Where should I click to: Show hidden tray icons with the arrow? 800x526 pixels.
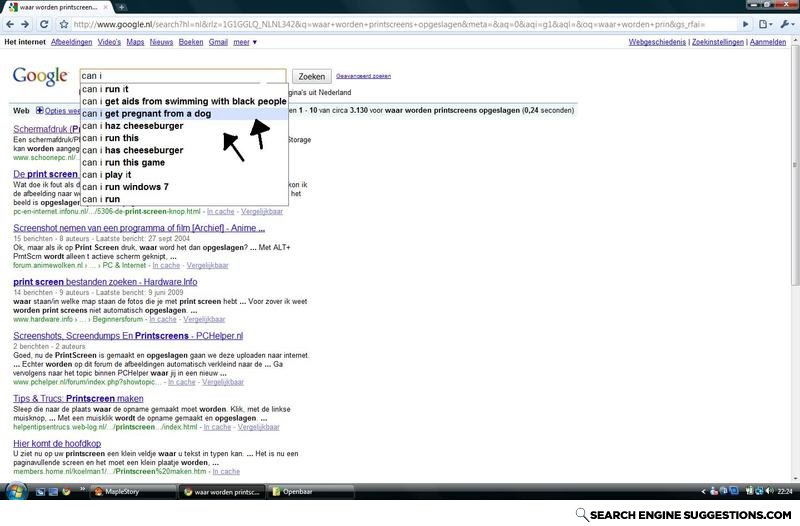703,492
